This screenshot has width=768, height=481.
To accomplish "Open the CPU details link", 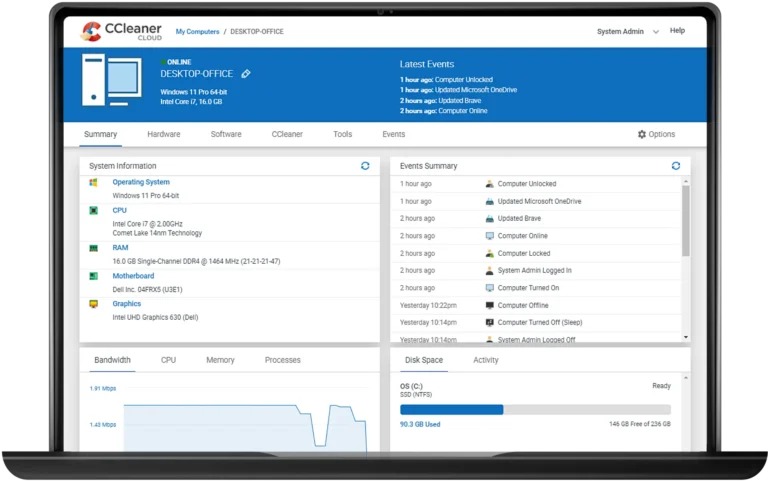I will [120, 211].
